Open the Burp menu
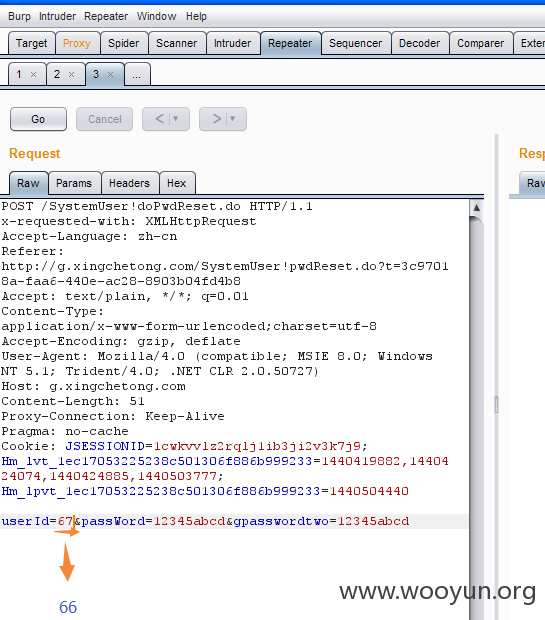This screenshot has width=545, height=620. (x=19, y=17)
